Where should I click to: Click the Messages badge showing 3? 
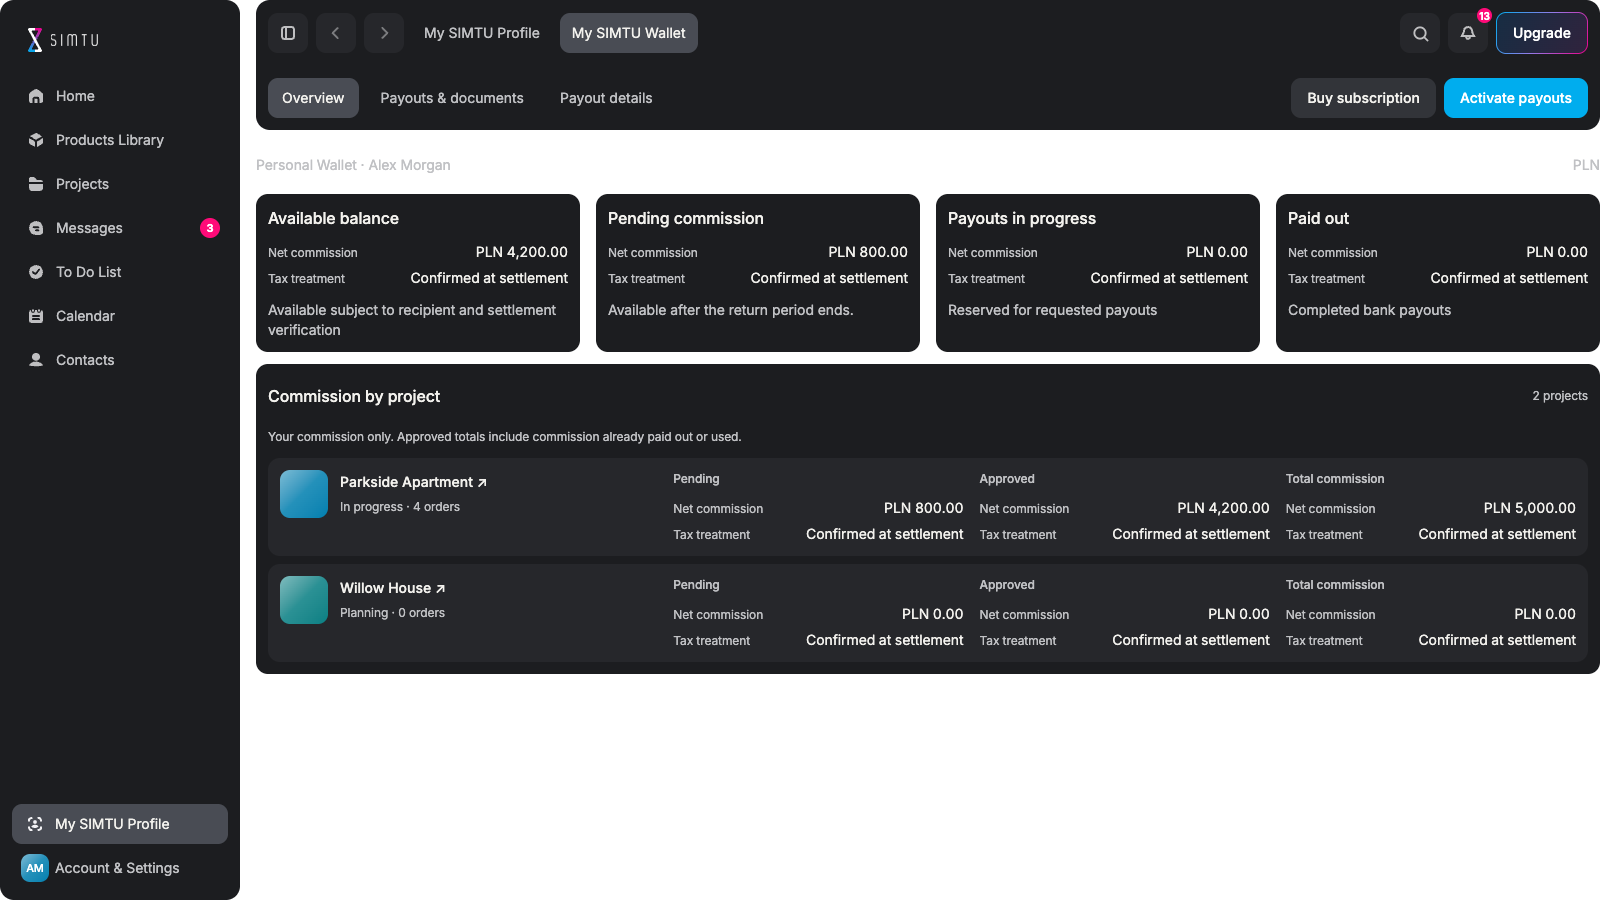tap(210, 228)
